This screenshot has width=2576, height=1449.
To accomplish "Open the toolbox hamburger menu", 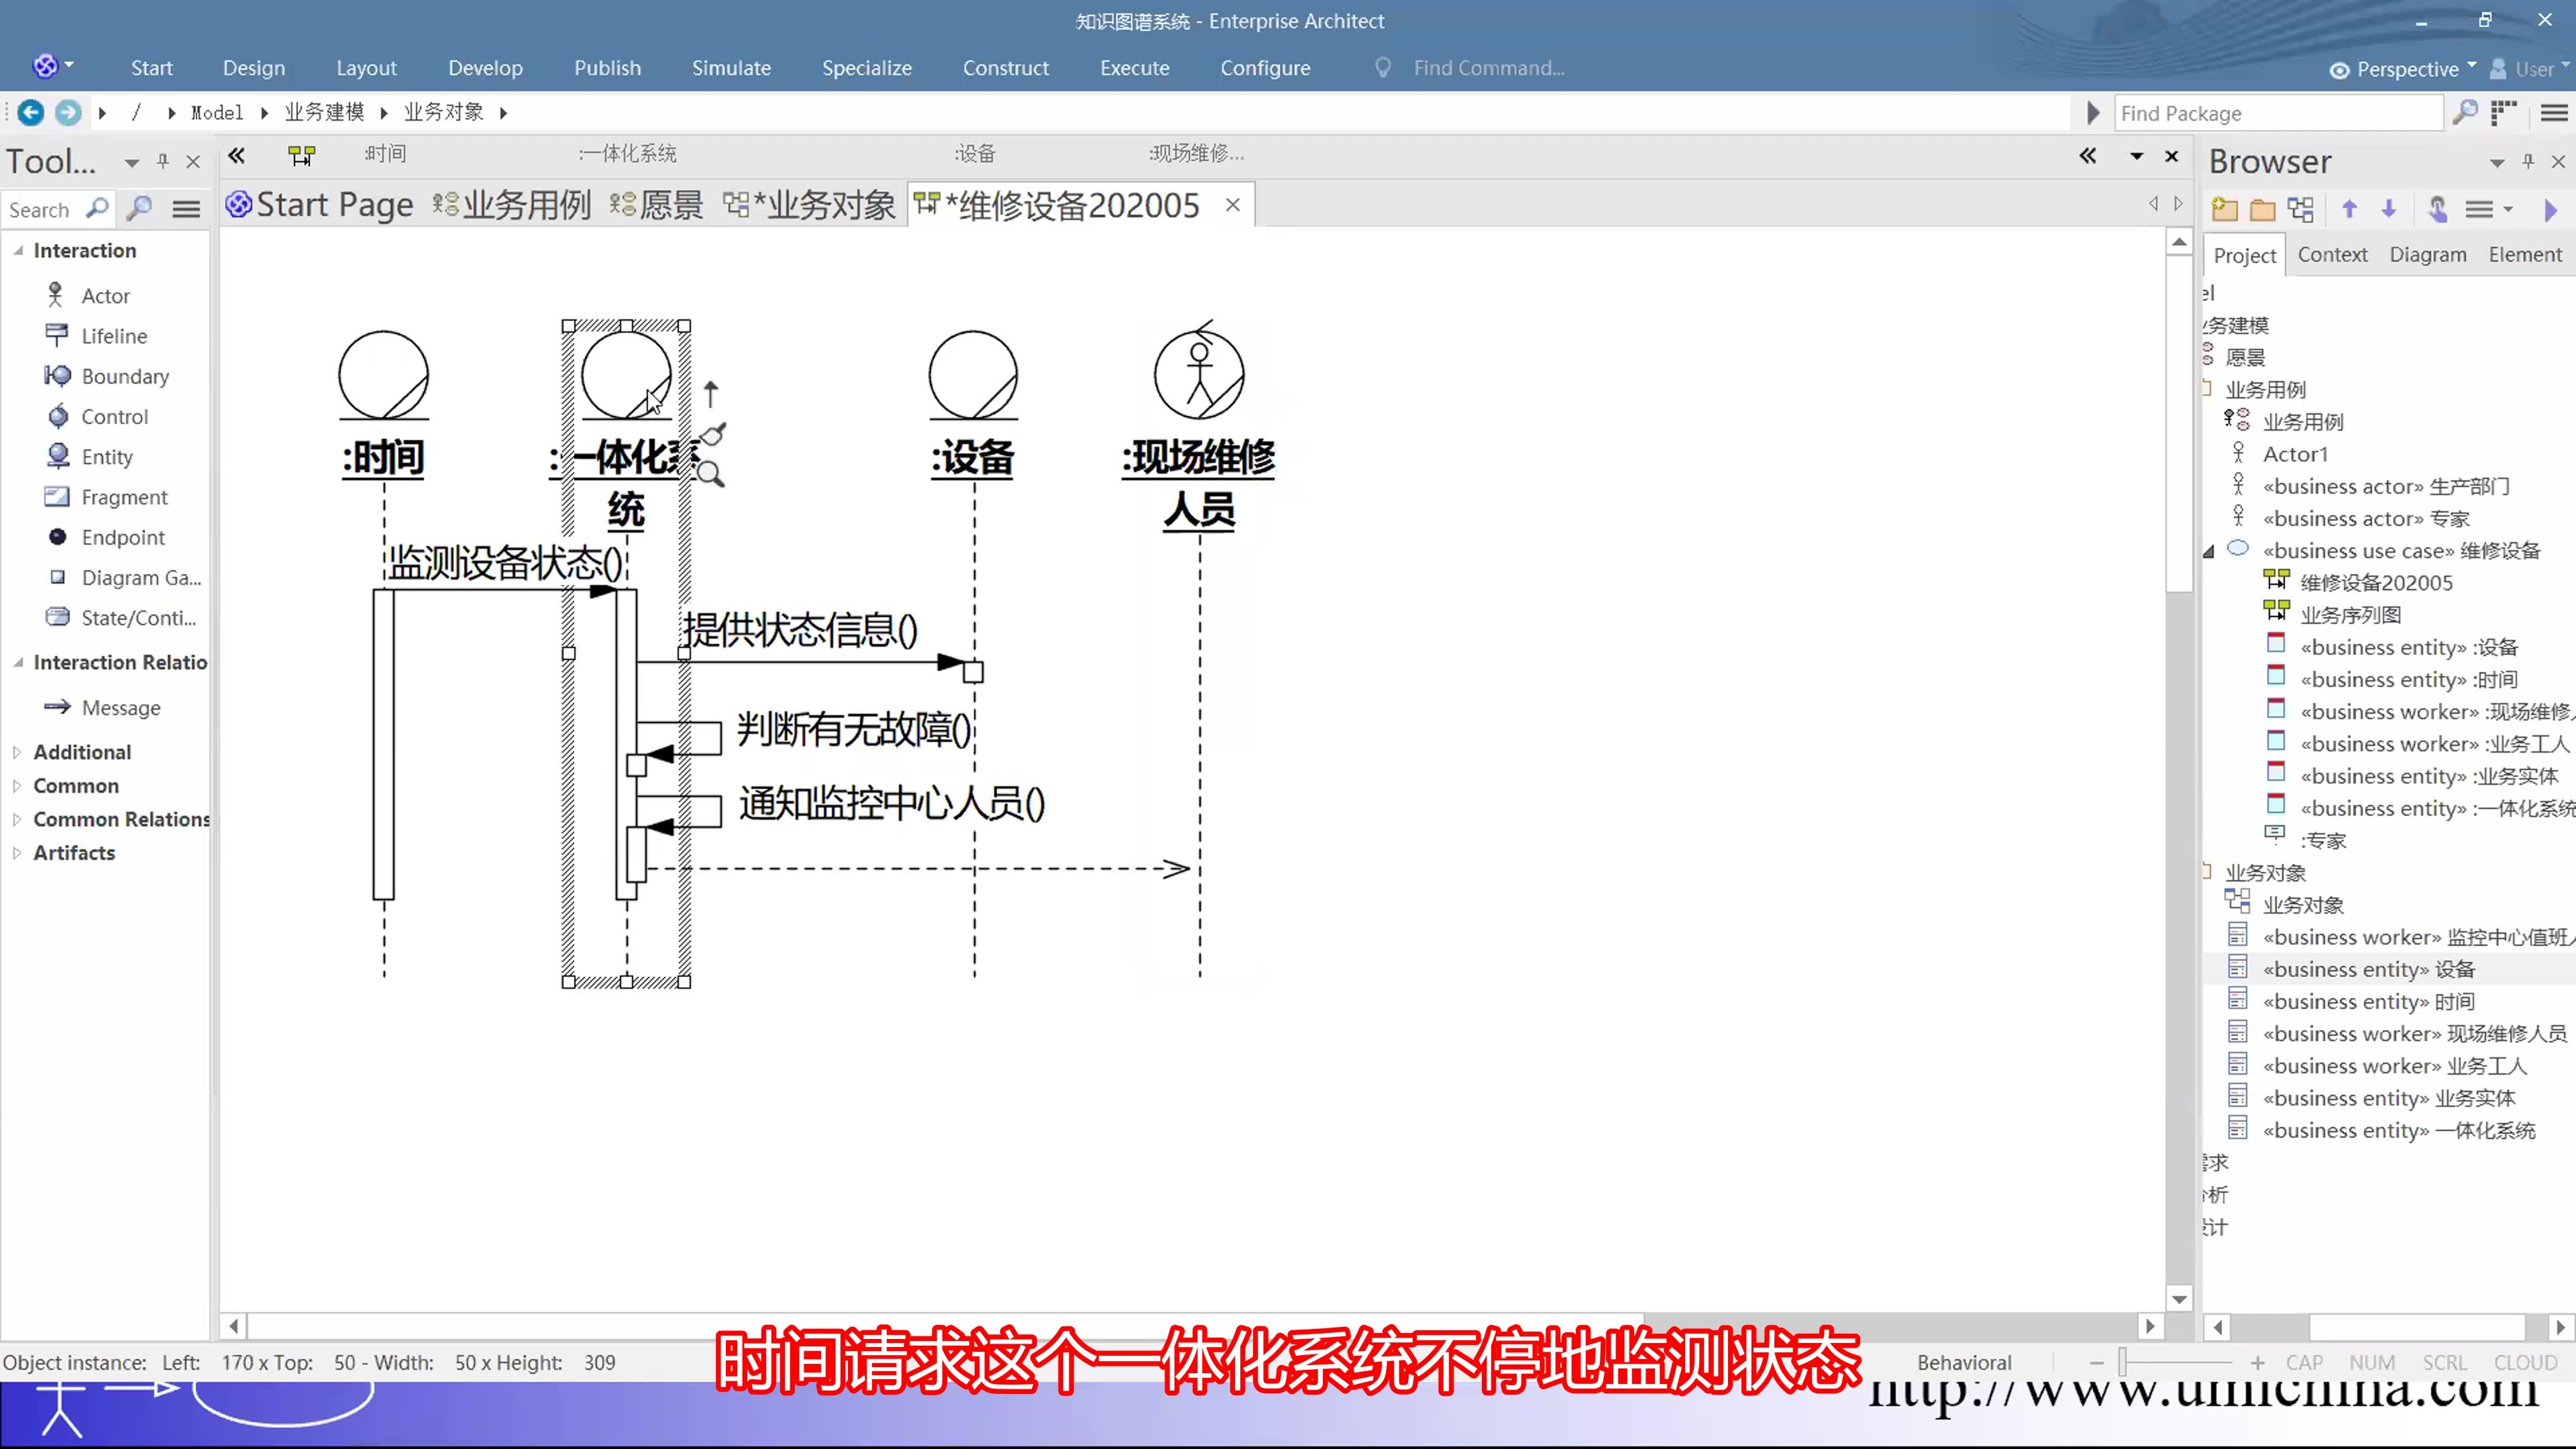I will (x=186, y=209).
